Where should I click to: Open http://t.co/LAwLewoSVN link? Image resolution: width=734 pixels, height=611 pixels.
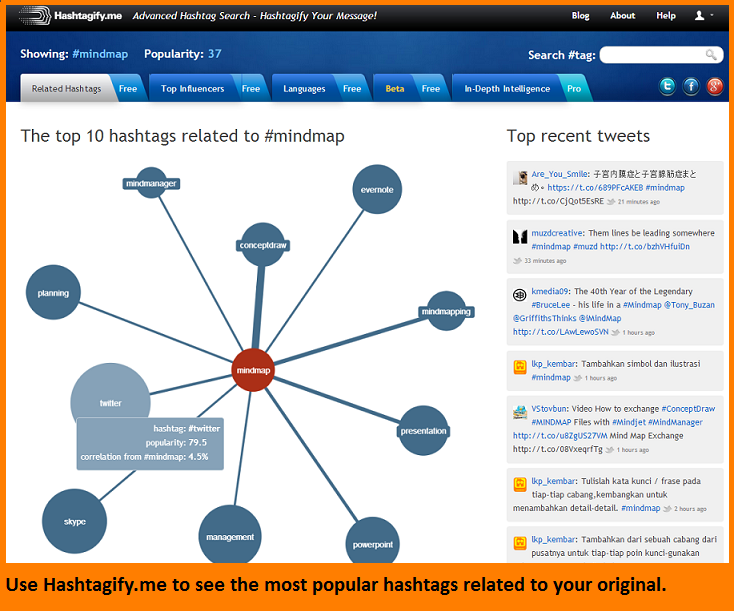pos(560,332)
